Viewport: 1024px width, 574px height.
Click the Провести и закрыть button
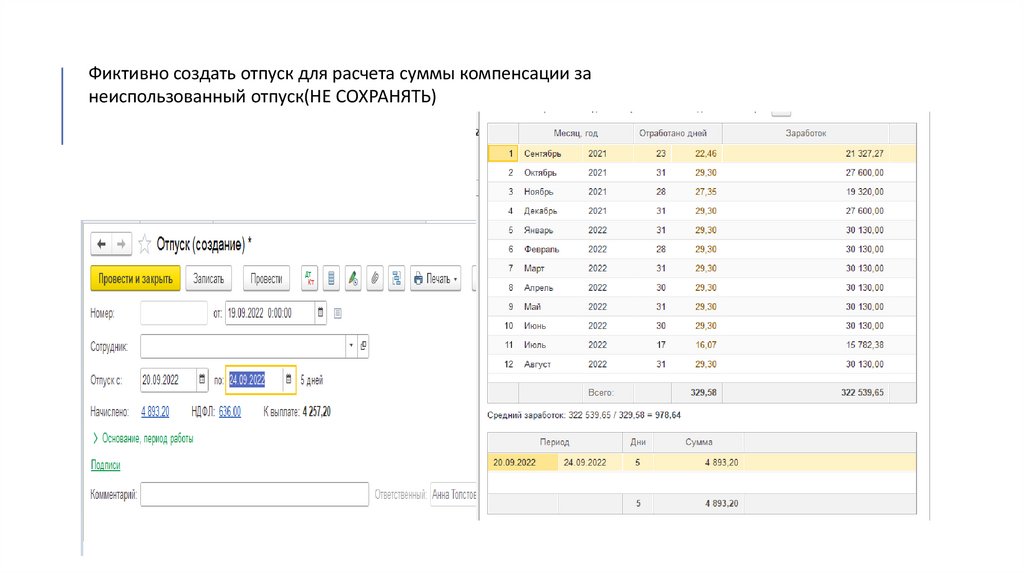pos(135,278)
